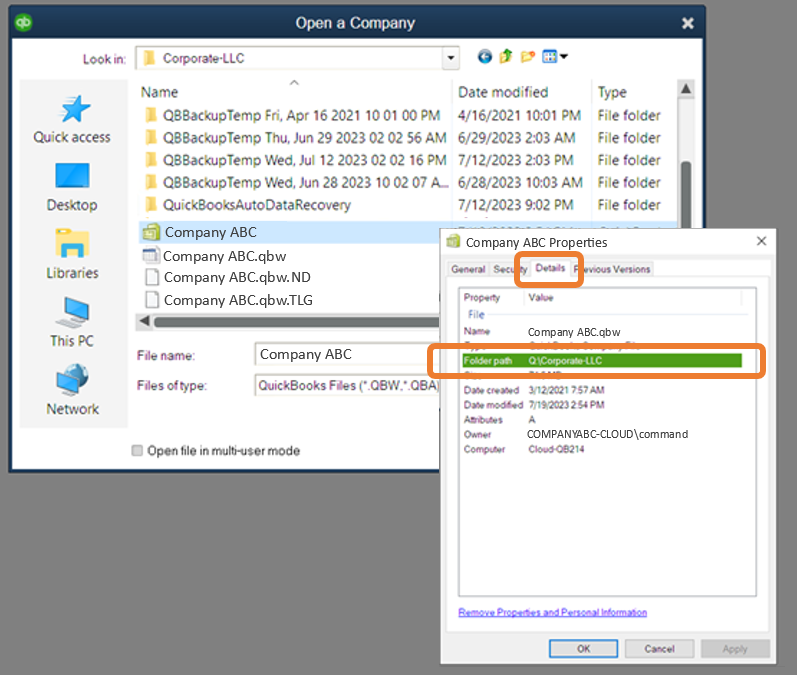Viewport: 797px width, 675px height.
Task: Expand the Look in dropdown
Action: click(x=450, y=58)
